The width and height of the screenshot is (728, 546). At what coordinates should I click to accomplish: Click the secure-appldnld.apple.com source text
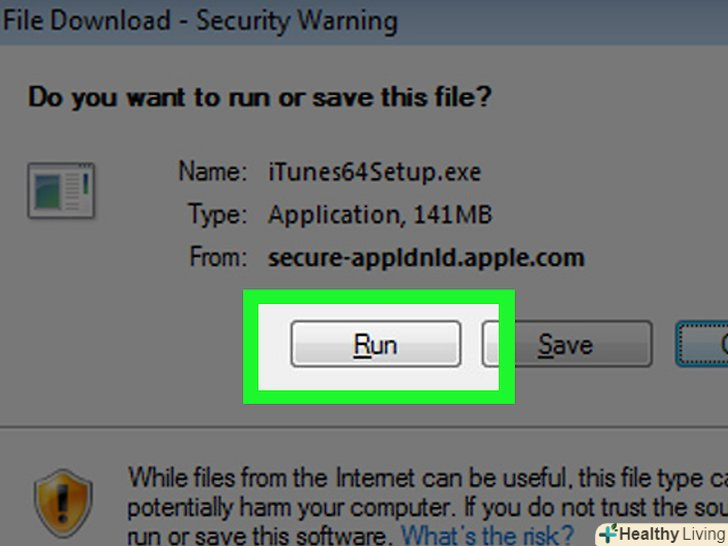[426, 258]
